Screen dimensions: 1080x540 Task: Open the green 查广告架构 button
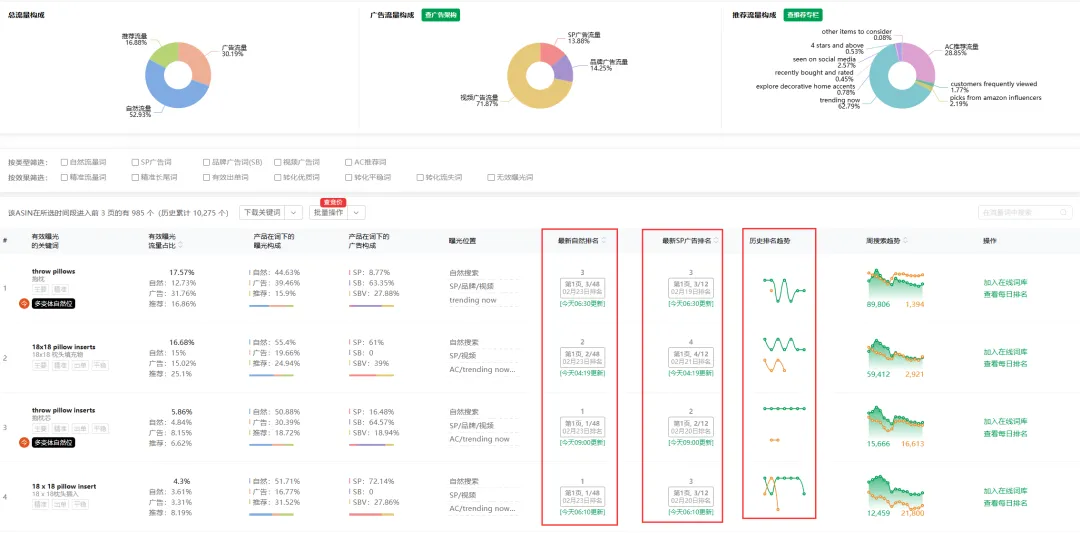[441, 14]
